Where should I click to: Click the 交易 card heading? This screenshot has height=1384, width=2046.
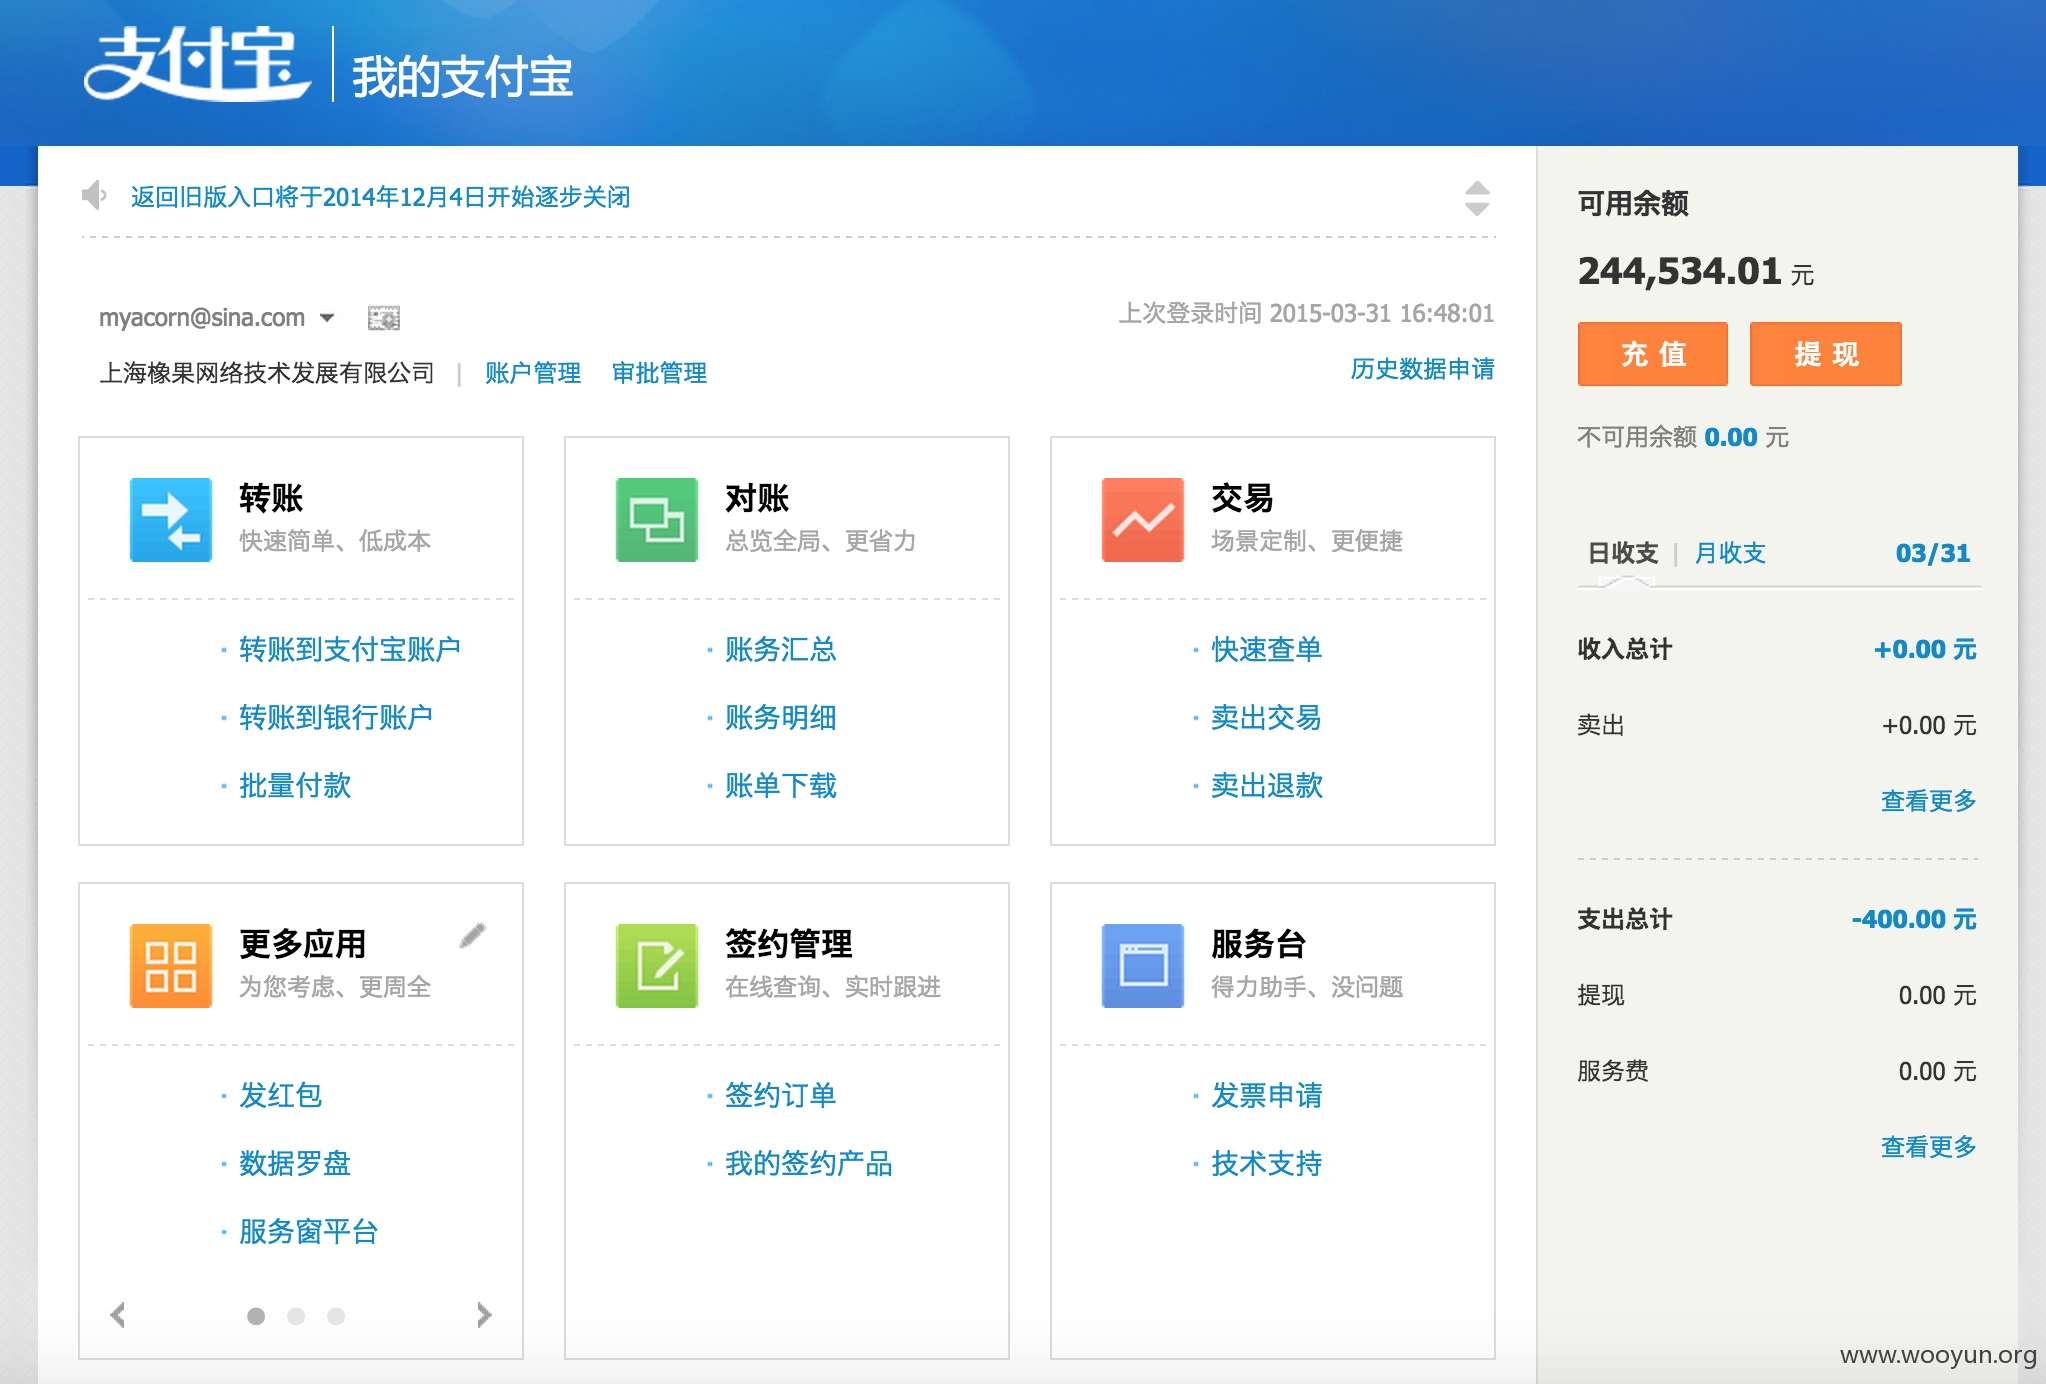(x=1243, y=498)
